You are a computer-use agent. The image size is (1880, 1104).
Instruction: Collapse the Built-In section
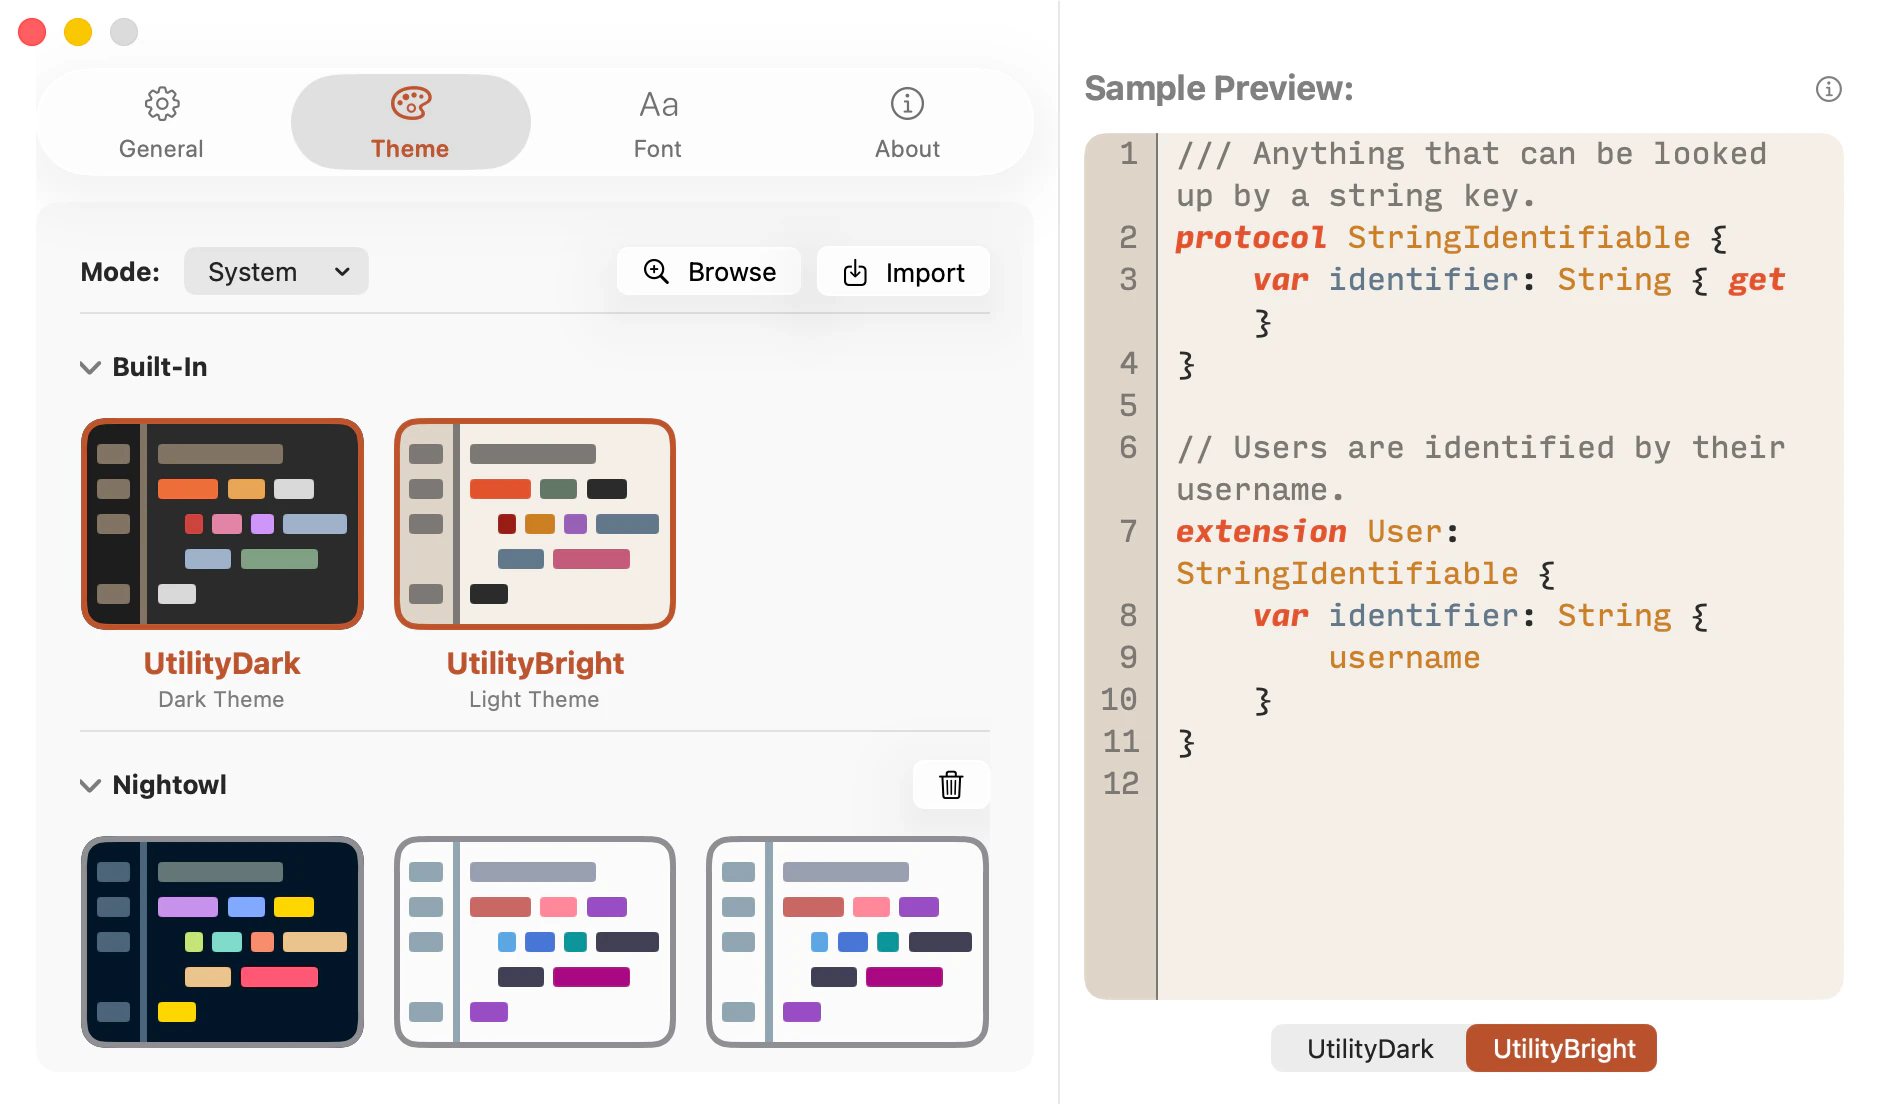[90, 367]
